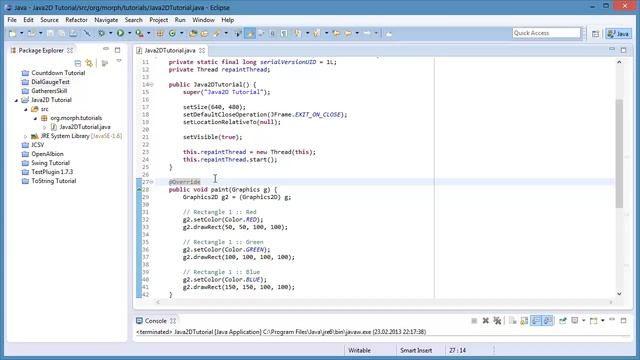Open Package Explorer view menu triangle
The height and width of the screenshot is (360, 640).
[x=119, y=61]
